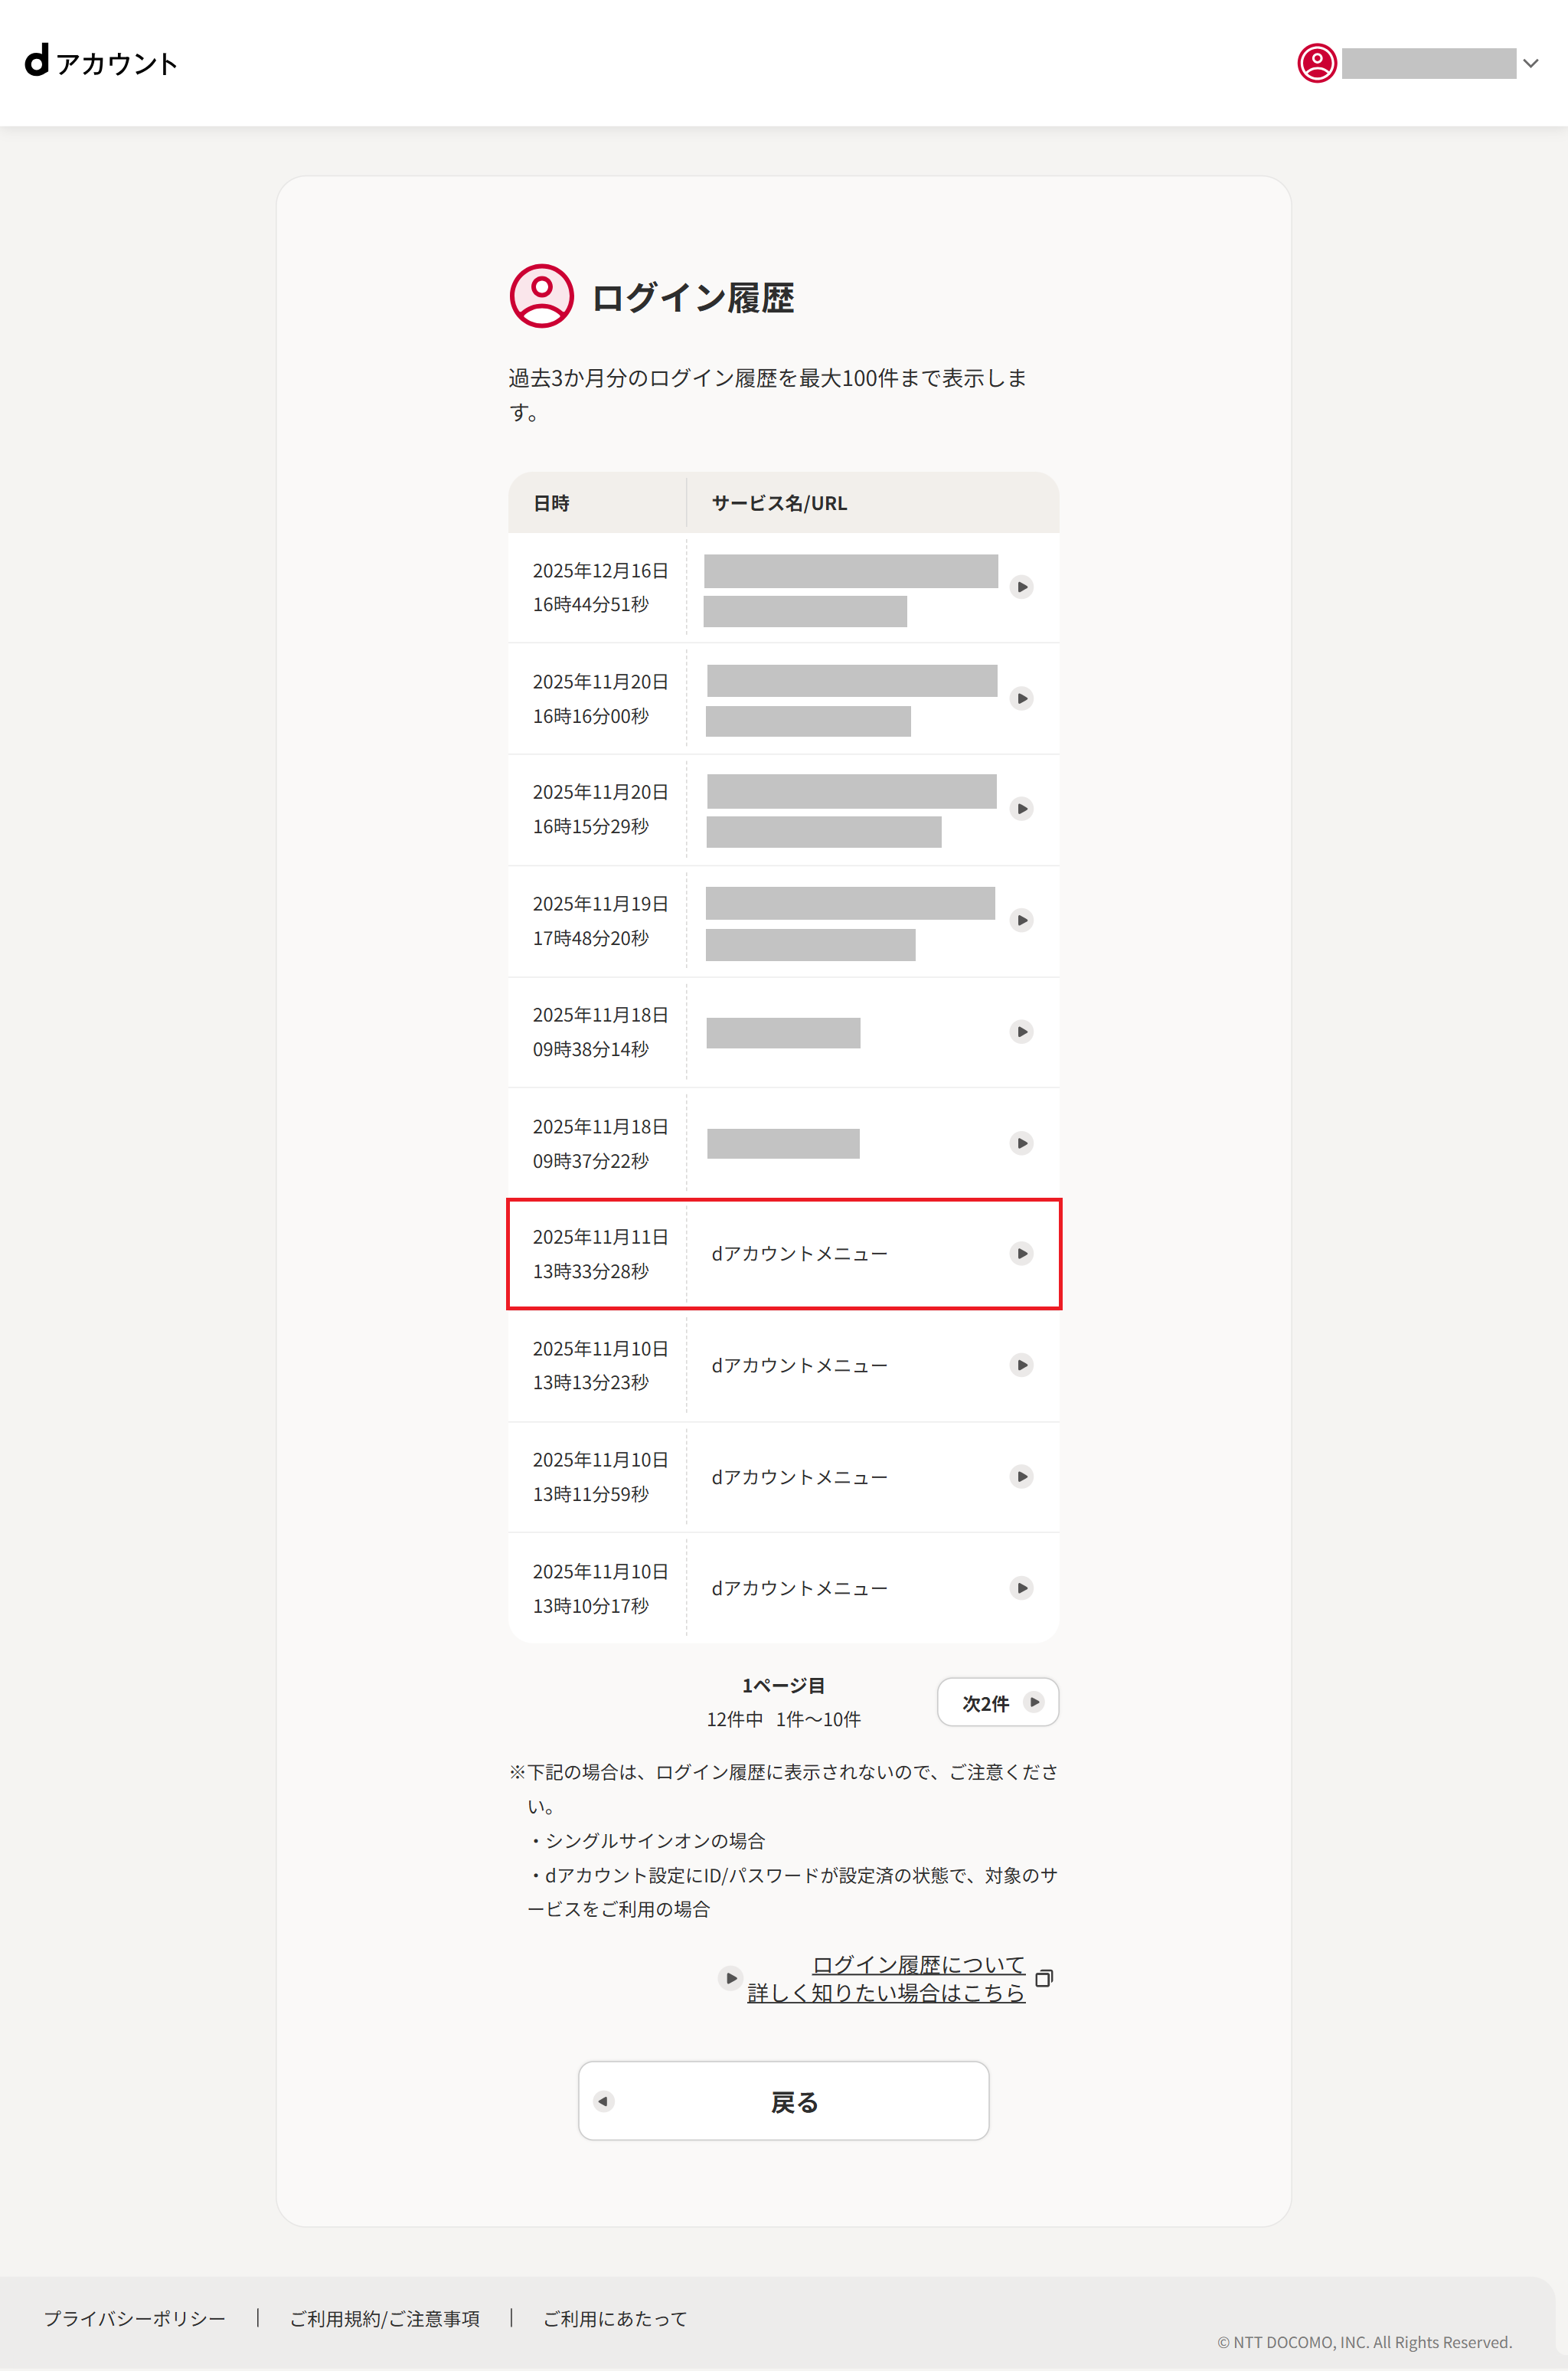Open details arrow for 2025年12月16日 login entry
Viewport: 1568px width, 2371px height.
click(x=1022, y=588)
